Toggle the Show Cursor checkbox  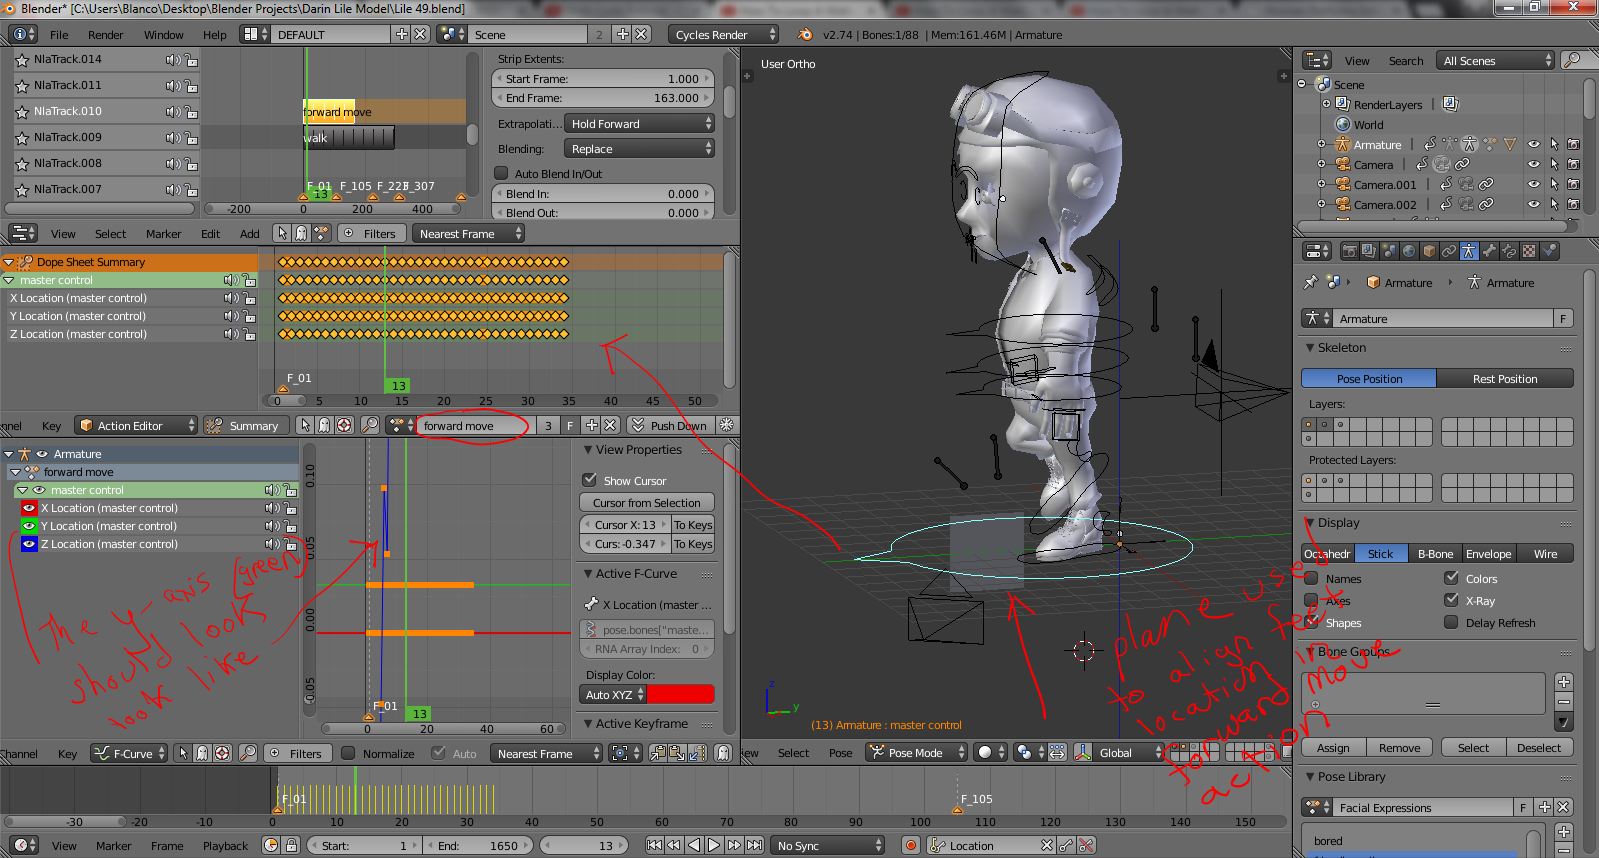[x=590, y=480]
